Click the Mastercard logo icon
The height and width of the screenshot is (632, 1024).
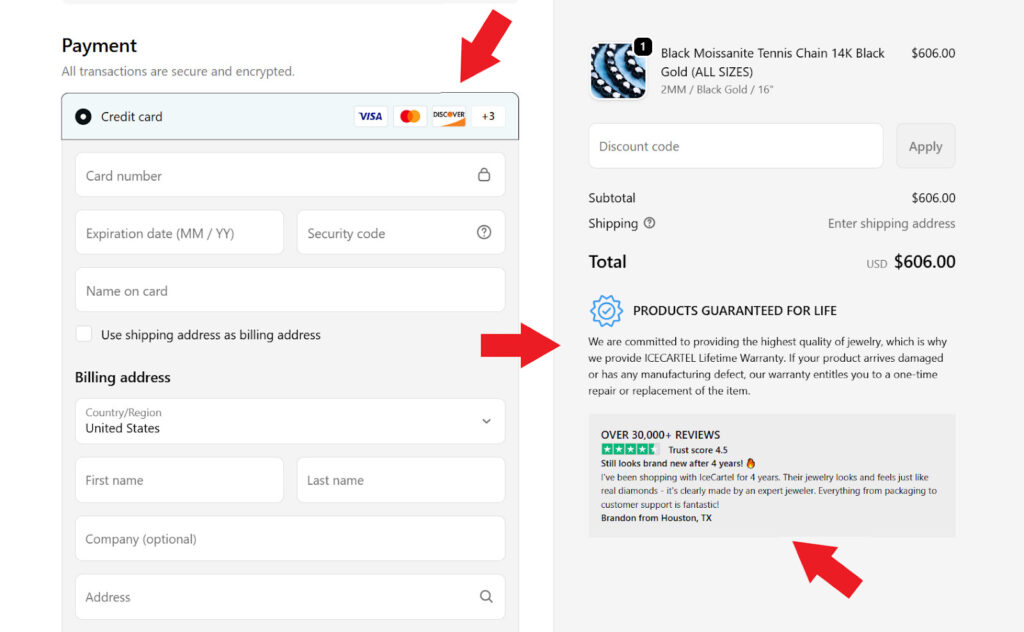tap(410, 117)
